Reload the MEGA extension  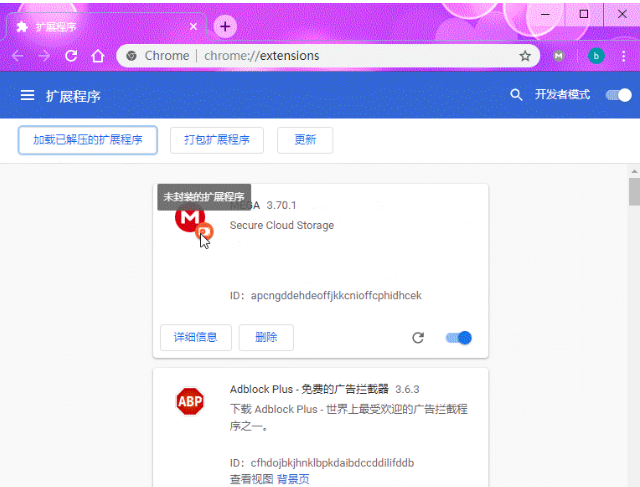pos(418,338)
